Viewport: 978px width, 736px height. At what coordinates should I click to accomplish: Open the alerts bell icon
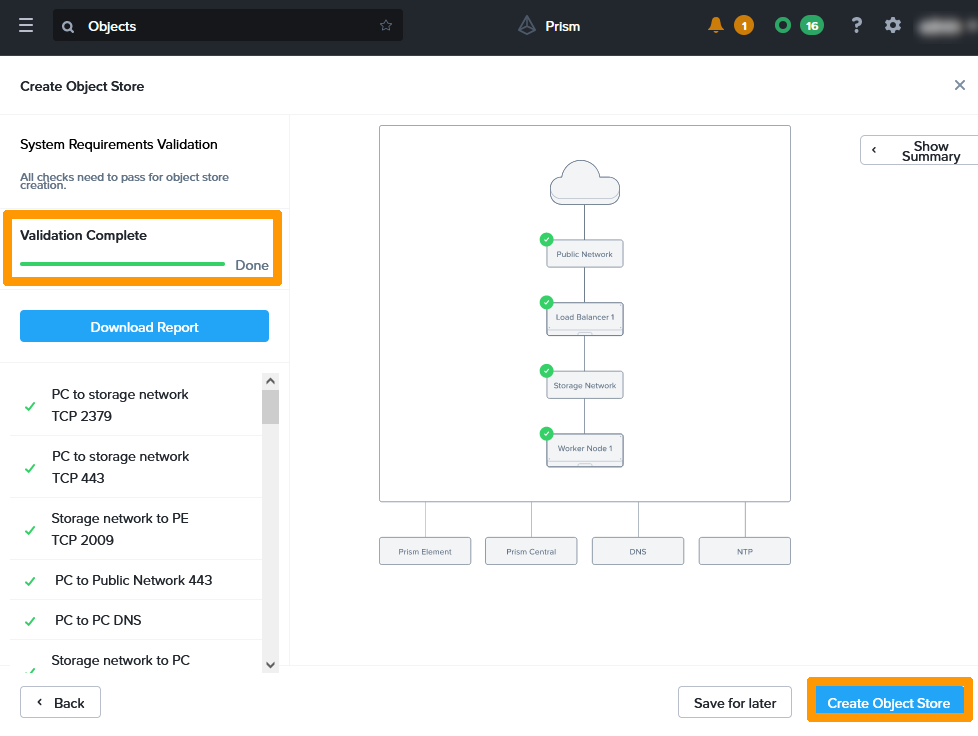tap(715, 25)
